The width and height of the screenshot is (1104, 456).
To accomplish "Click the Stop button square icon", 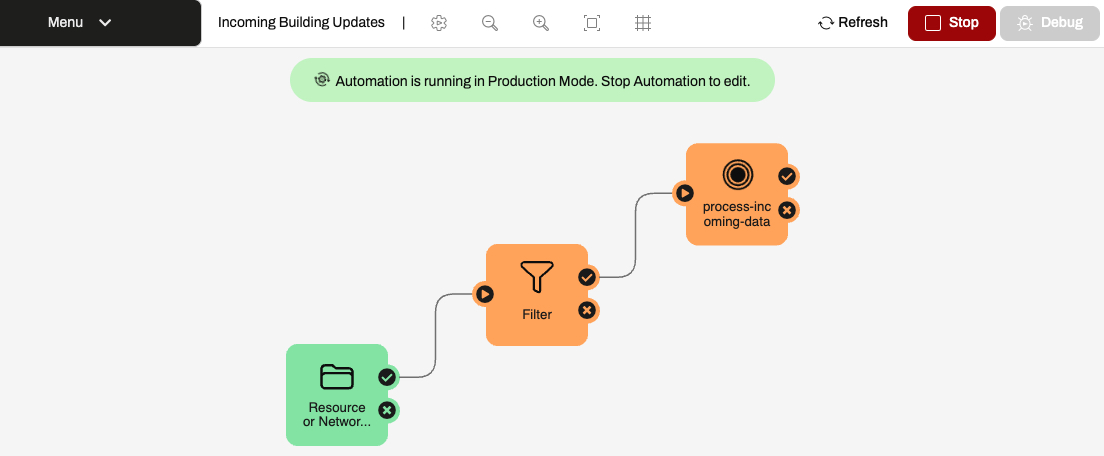I will (933, 23).
